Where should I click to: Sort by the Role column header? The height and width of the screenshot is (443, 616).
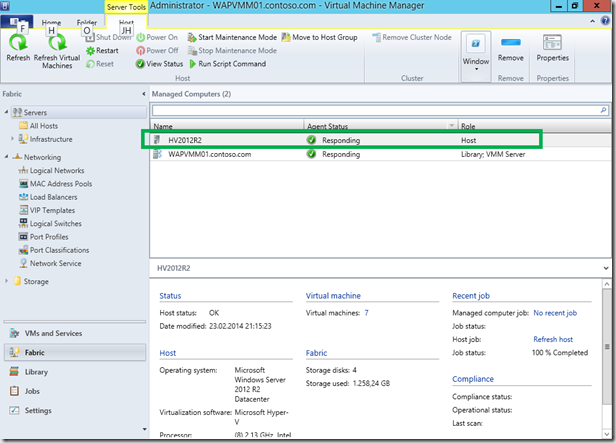[534, 126]
